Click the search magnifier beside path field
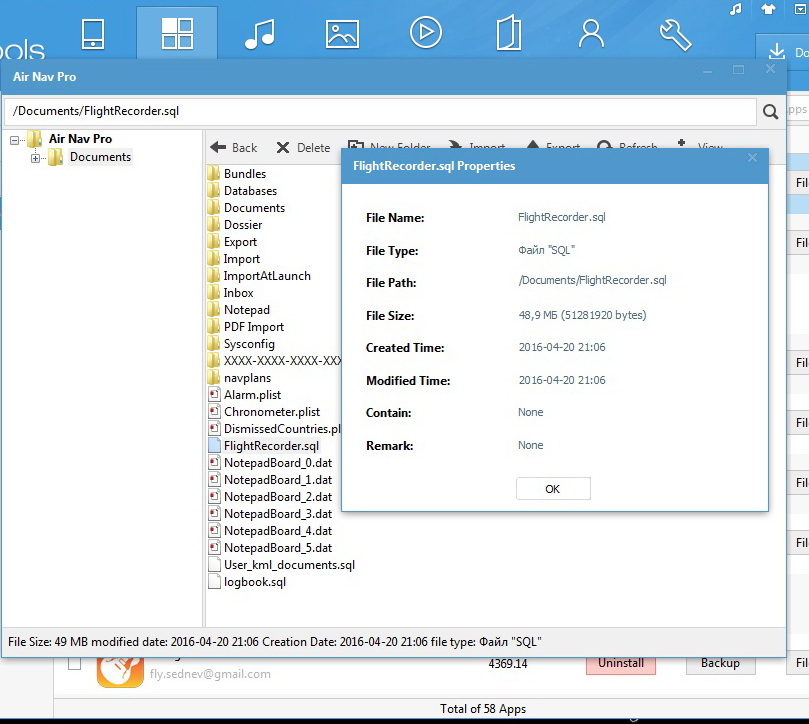Screen dimensions: 809x724 770,112
